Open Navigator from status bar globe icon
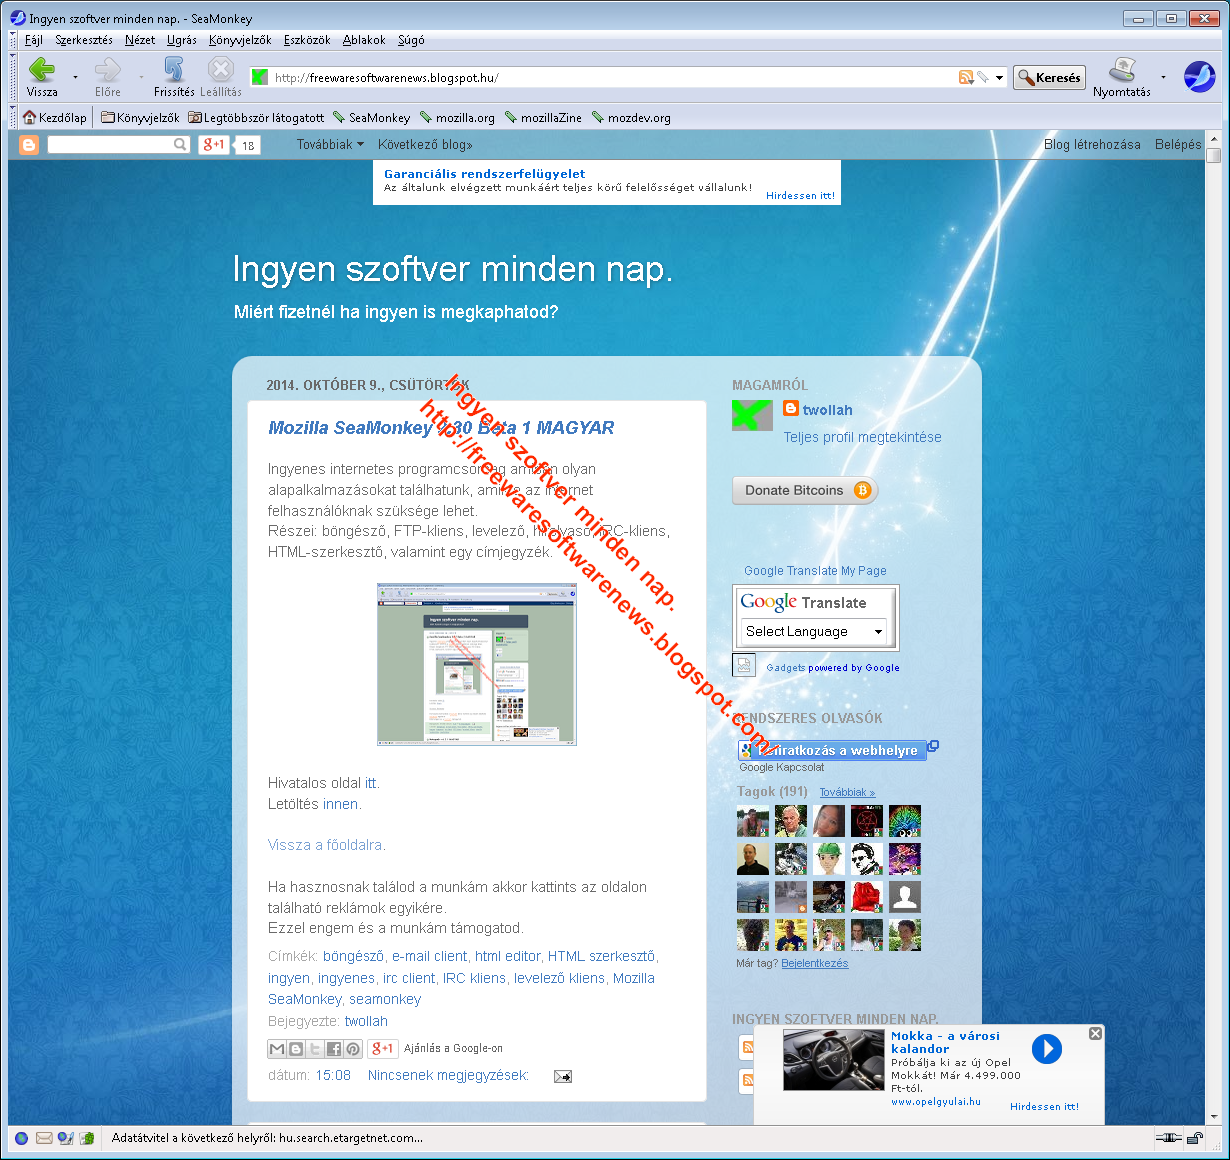The image size is (1230, 1160). (x=22, y=1138)
